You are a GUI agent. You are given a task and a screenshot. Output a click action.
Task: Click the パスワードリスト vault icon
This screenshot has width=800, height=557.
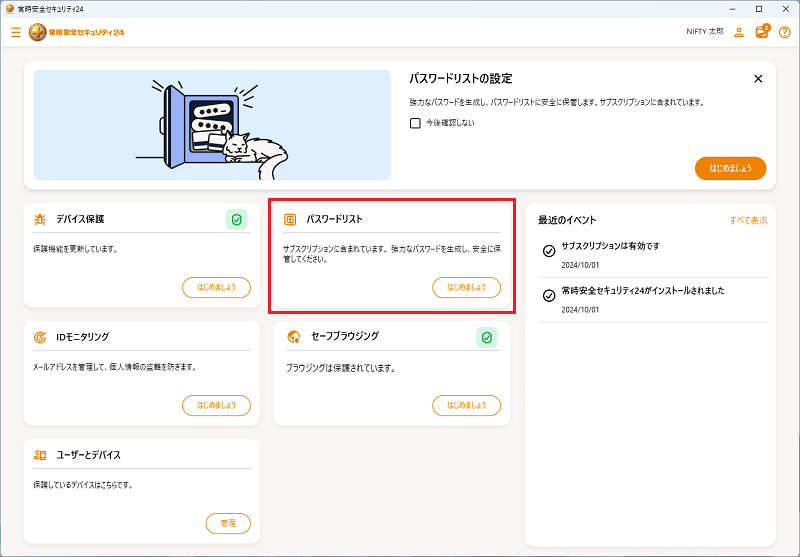coord(290,219)
